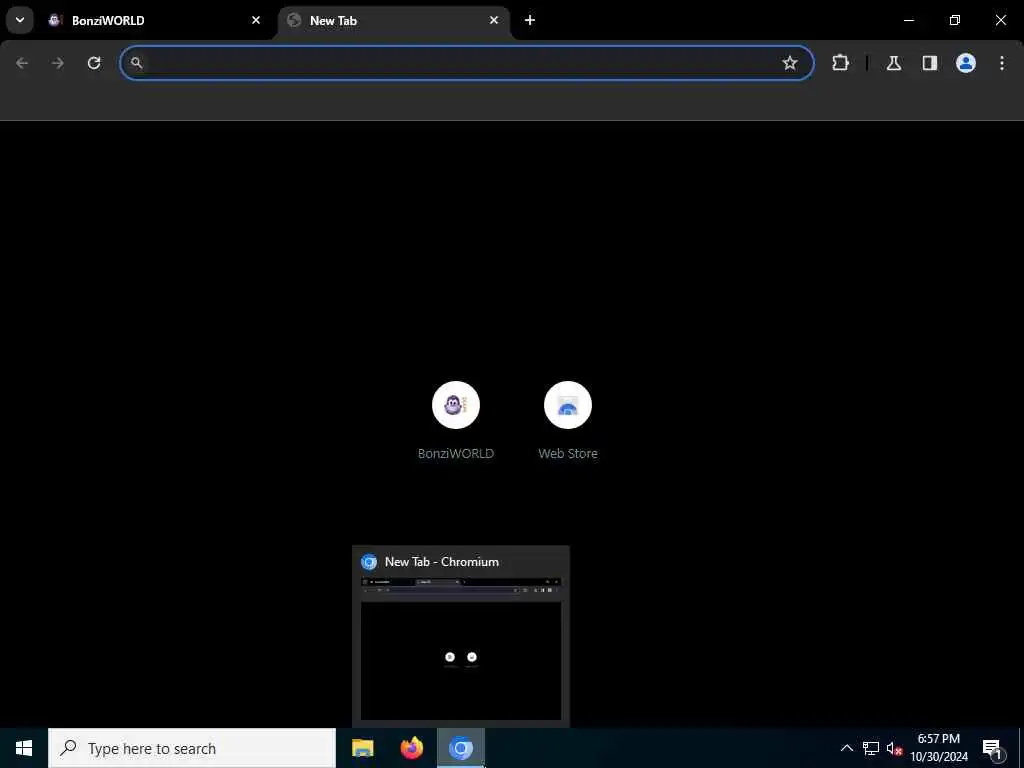Click the taskbar search box
The image size is (1024, 768).
click(192, 748)
